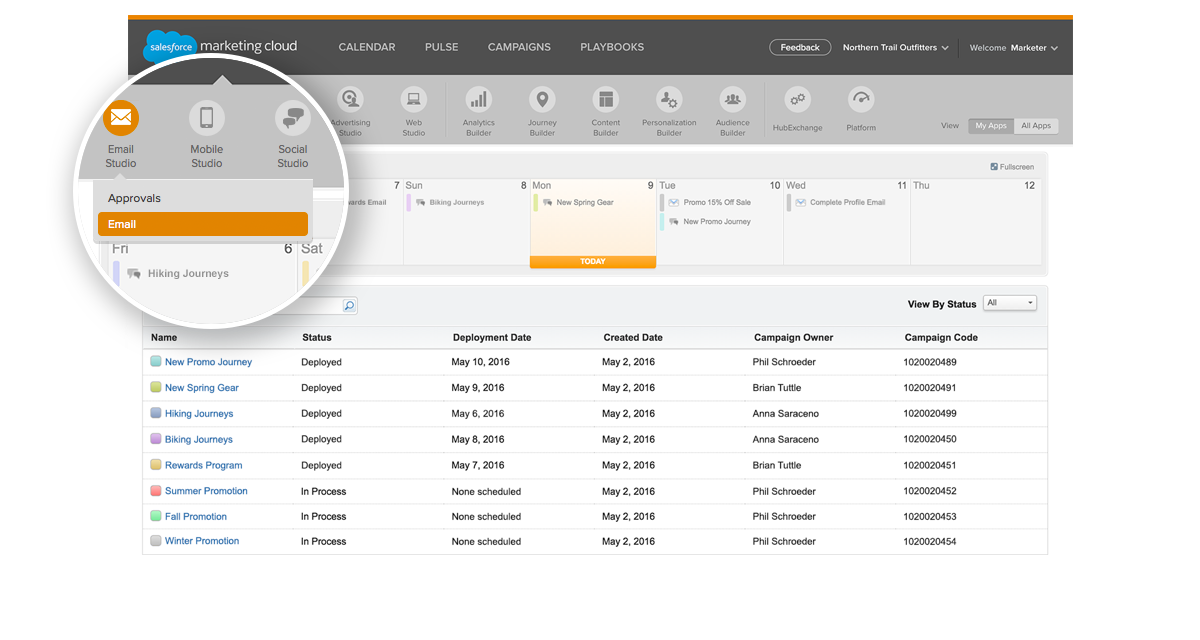Click Summer Promotion's red color swatch
Viewport: 1200px width, 640px height.
tap(156, 491)
